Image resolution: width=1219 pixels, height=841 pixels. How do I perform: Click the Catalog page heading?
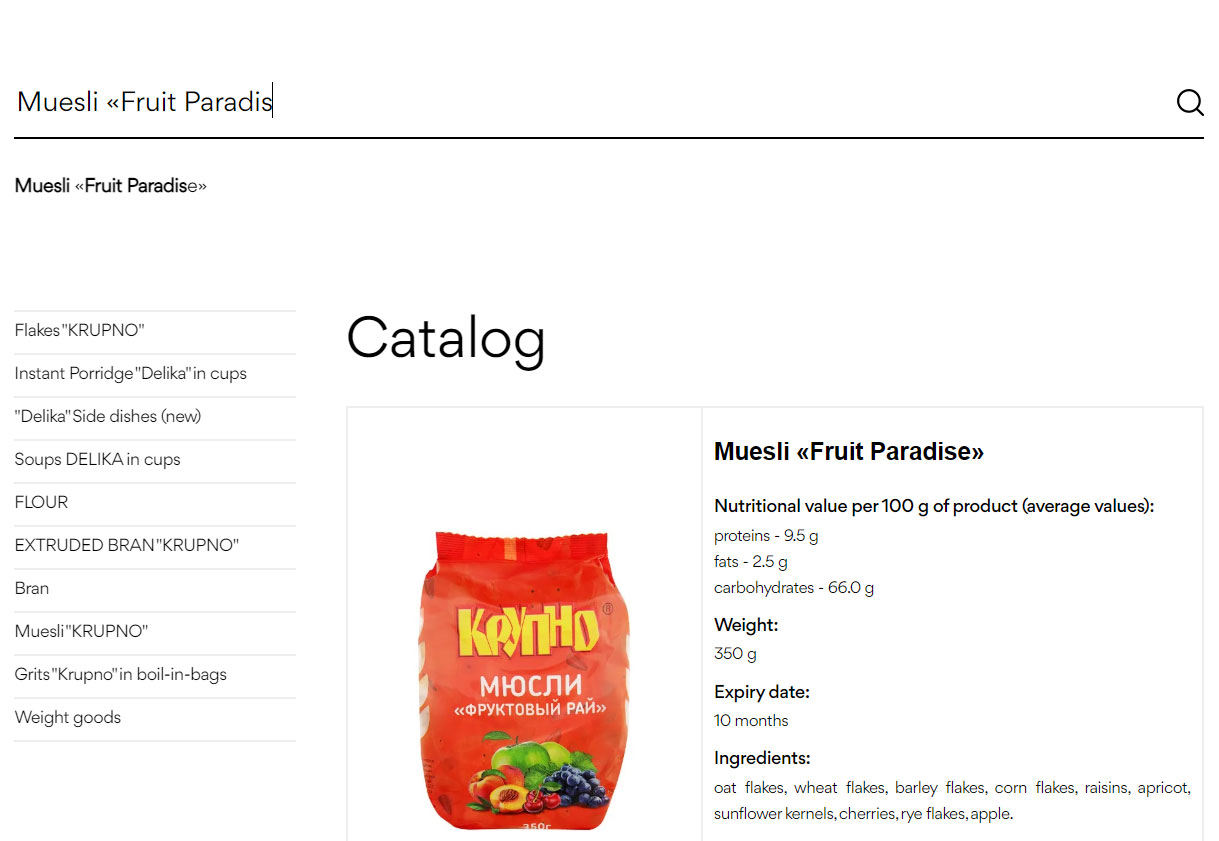(x=446, y=338)
